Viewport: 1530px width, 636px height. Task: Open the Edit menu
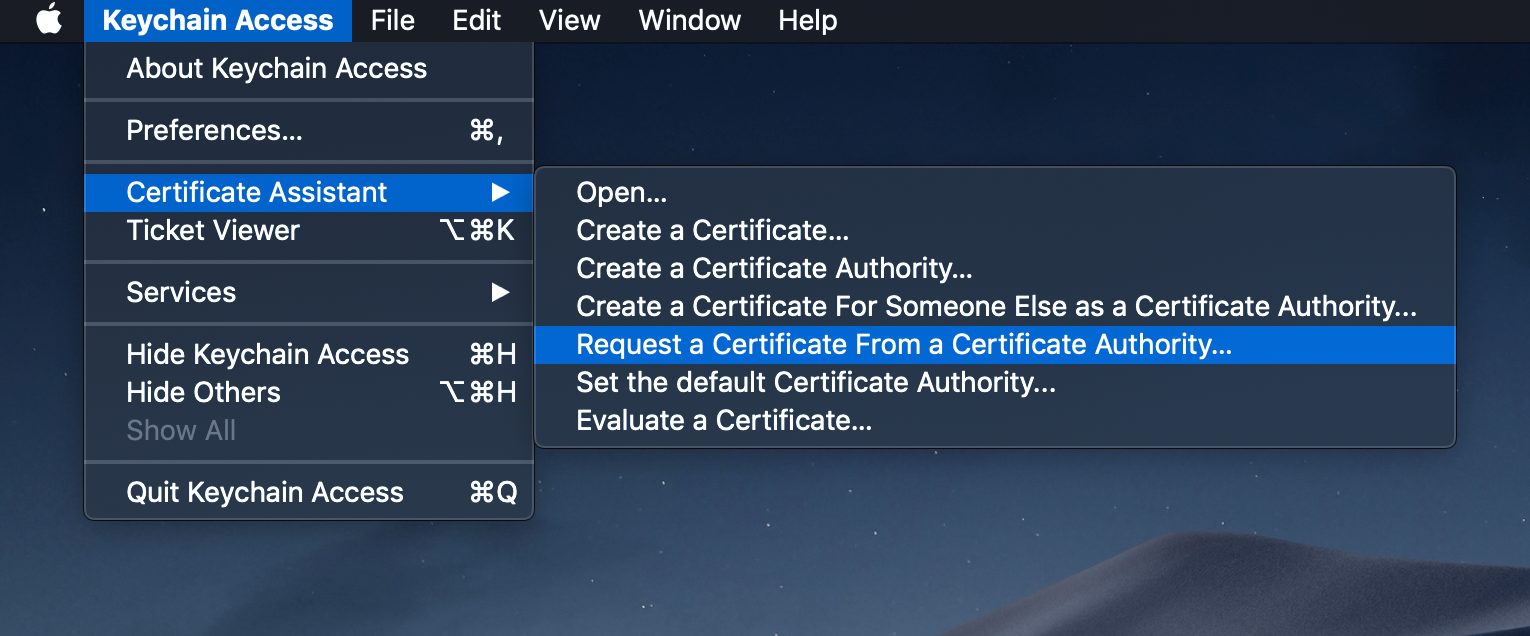pos(476,20)
